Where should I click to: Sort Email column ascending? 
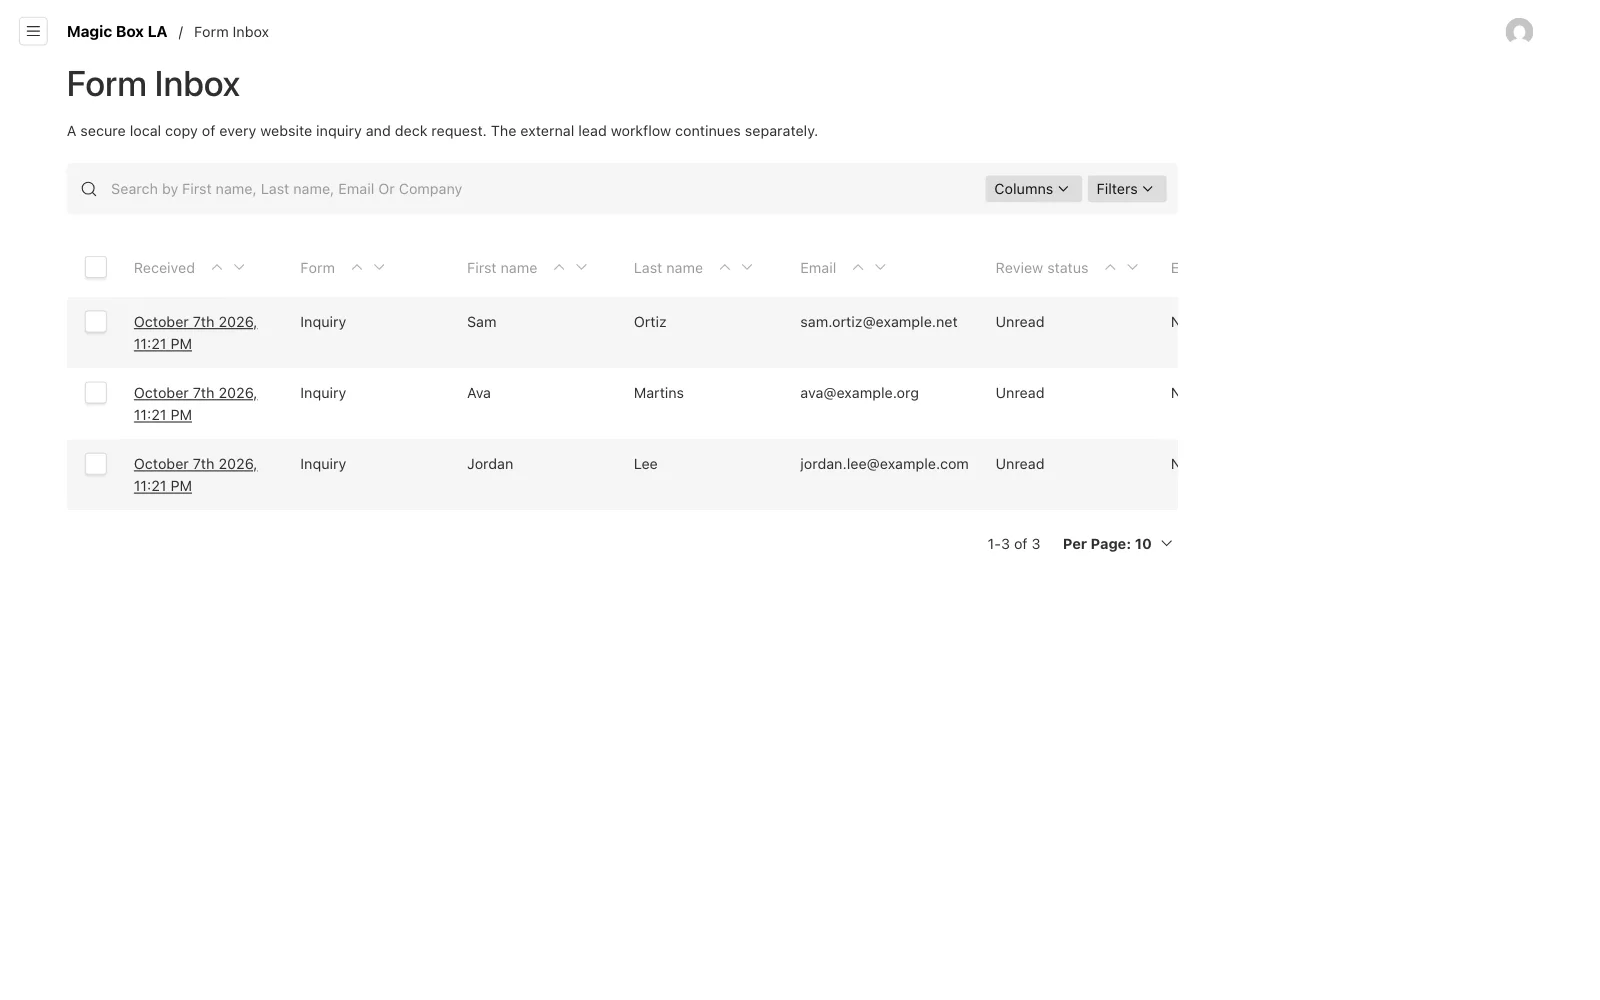(x=858, y=267)
